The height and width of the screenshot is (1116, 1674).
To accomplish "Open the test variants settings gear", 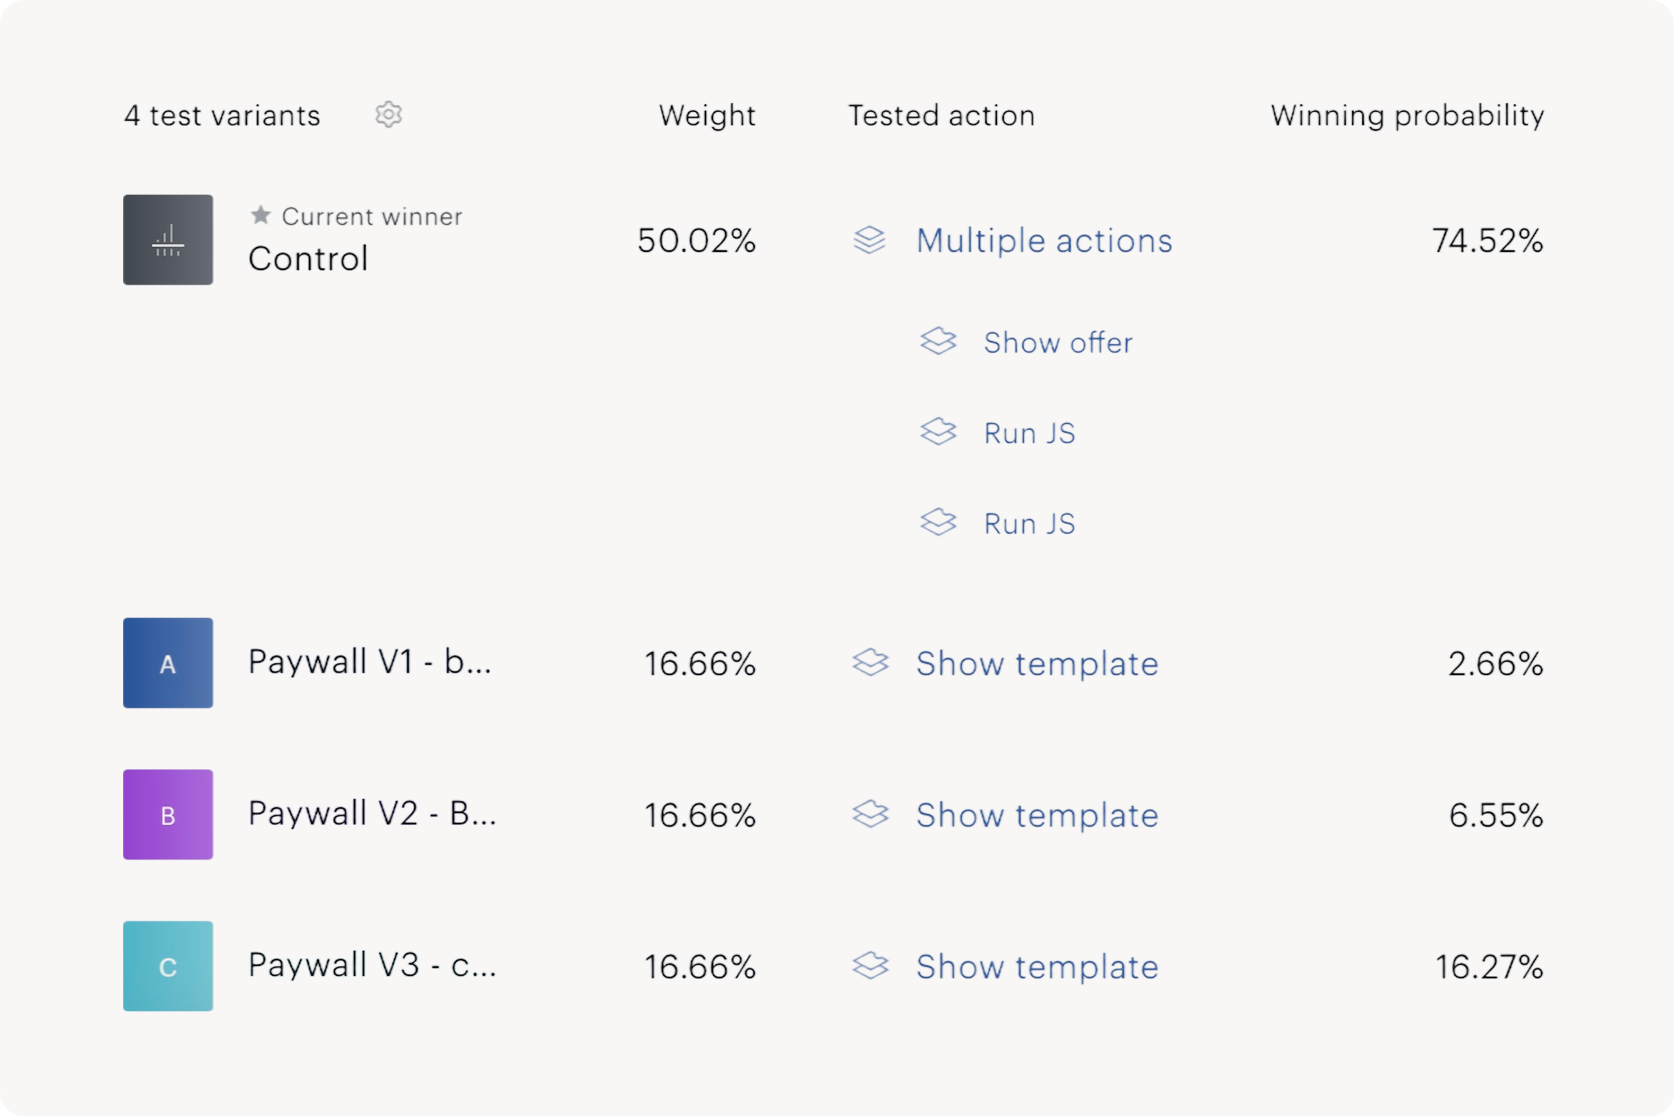I will click(x=388, y=115).
